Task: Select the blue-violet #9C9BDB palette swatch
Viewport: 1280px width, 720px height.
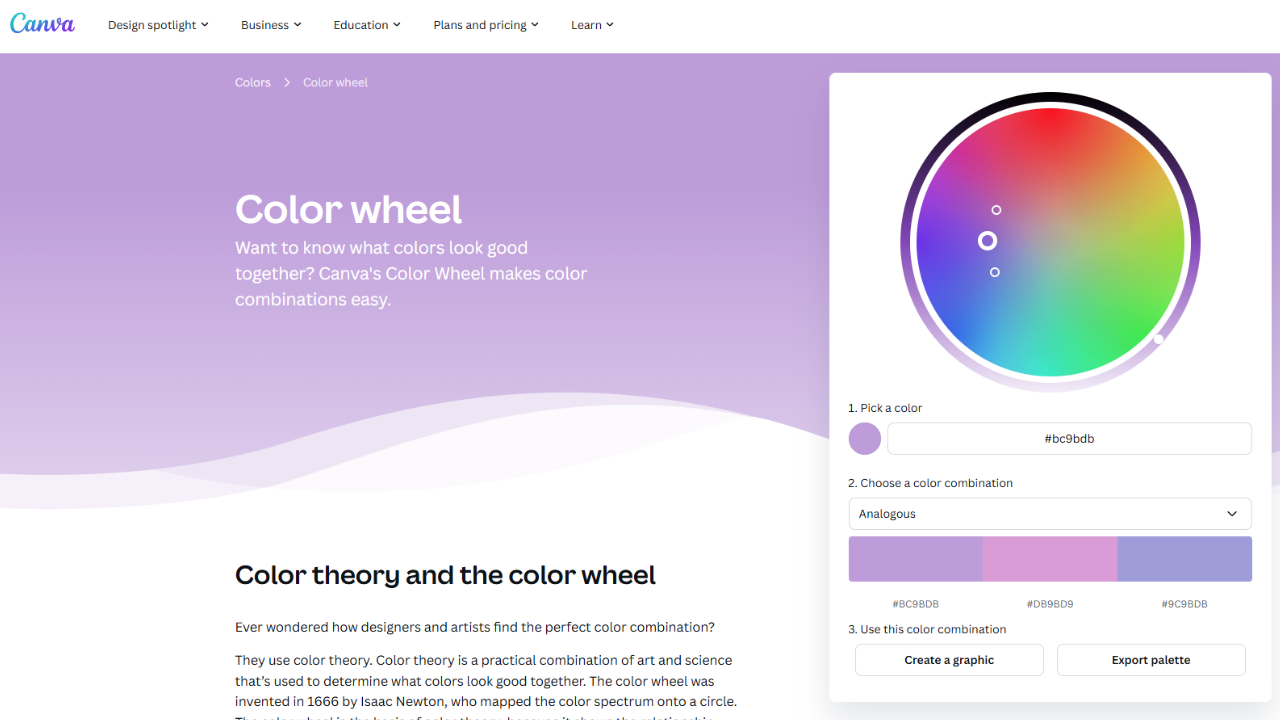Action: (1184, 559)
